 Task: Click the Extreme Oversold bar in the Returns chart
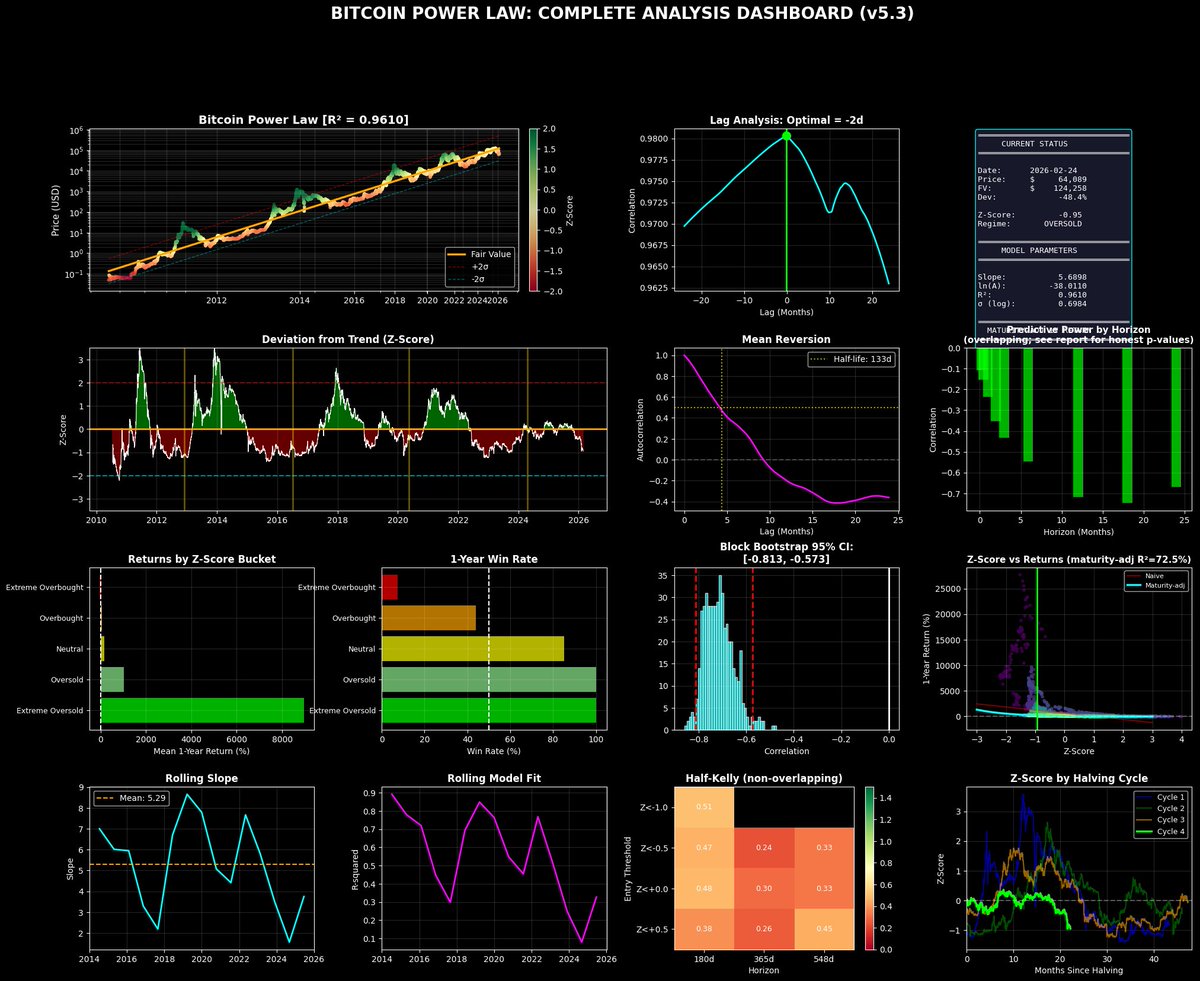pos(202,710)
